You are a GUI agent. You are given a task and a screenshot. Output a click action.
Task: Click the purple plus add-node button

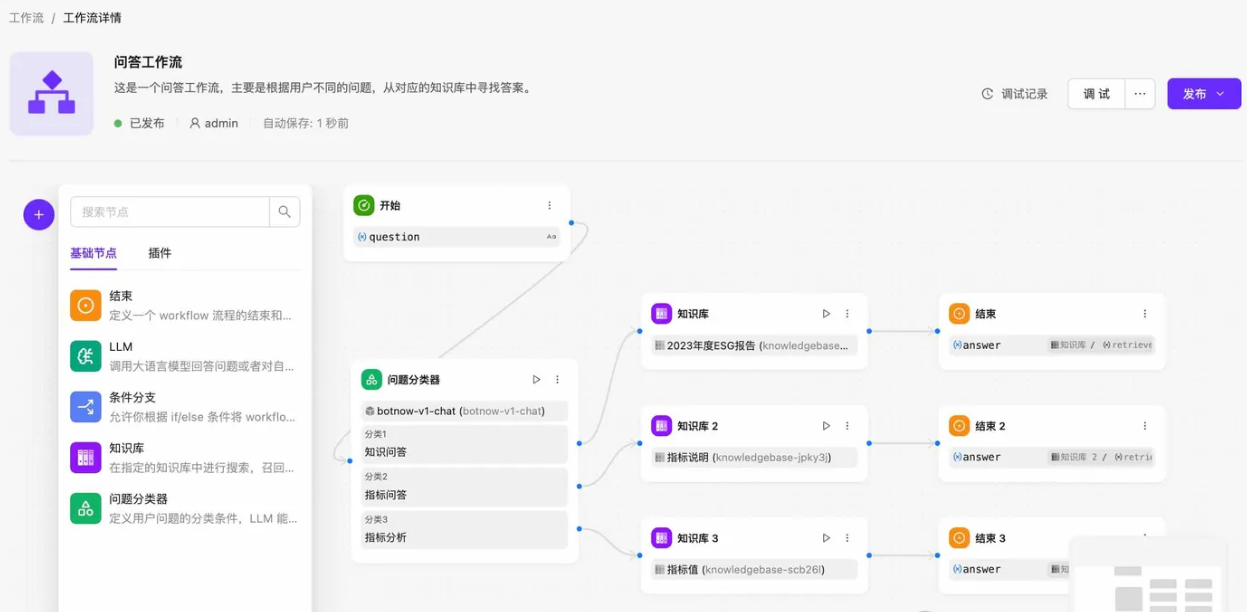click(39, 214)
